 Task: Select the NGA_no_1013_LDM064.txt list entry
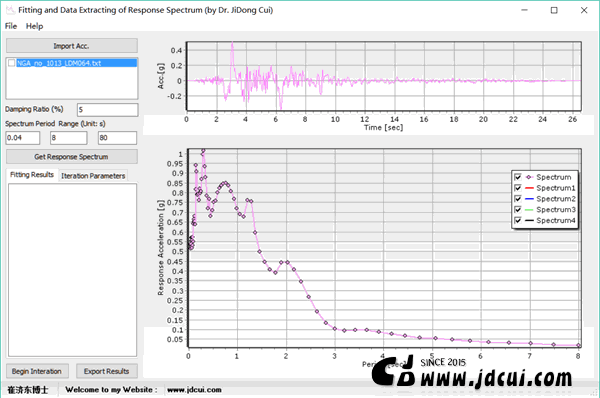pos(77,63)
